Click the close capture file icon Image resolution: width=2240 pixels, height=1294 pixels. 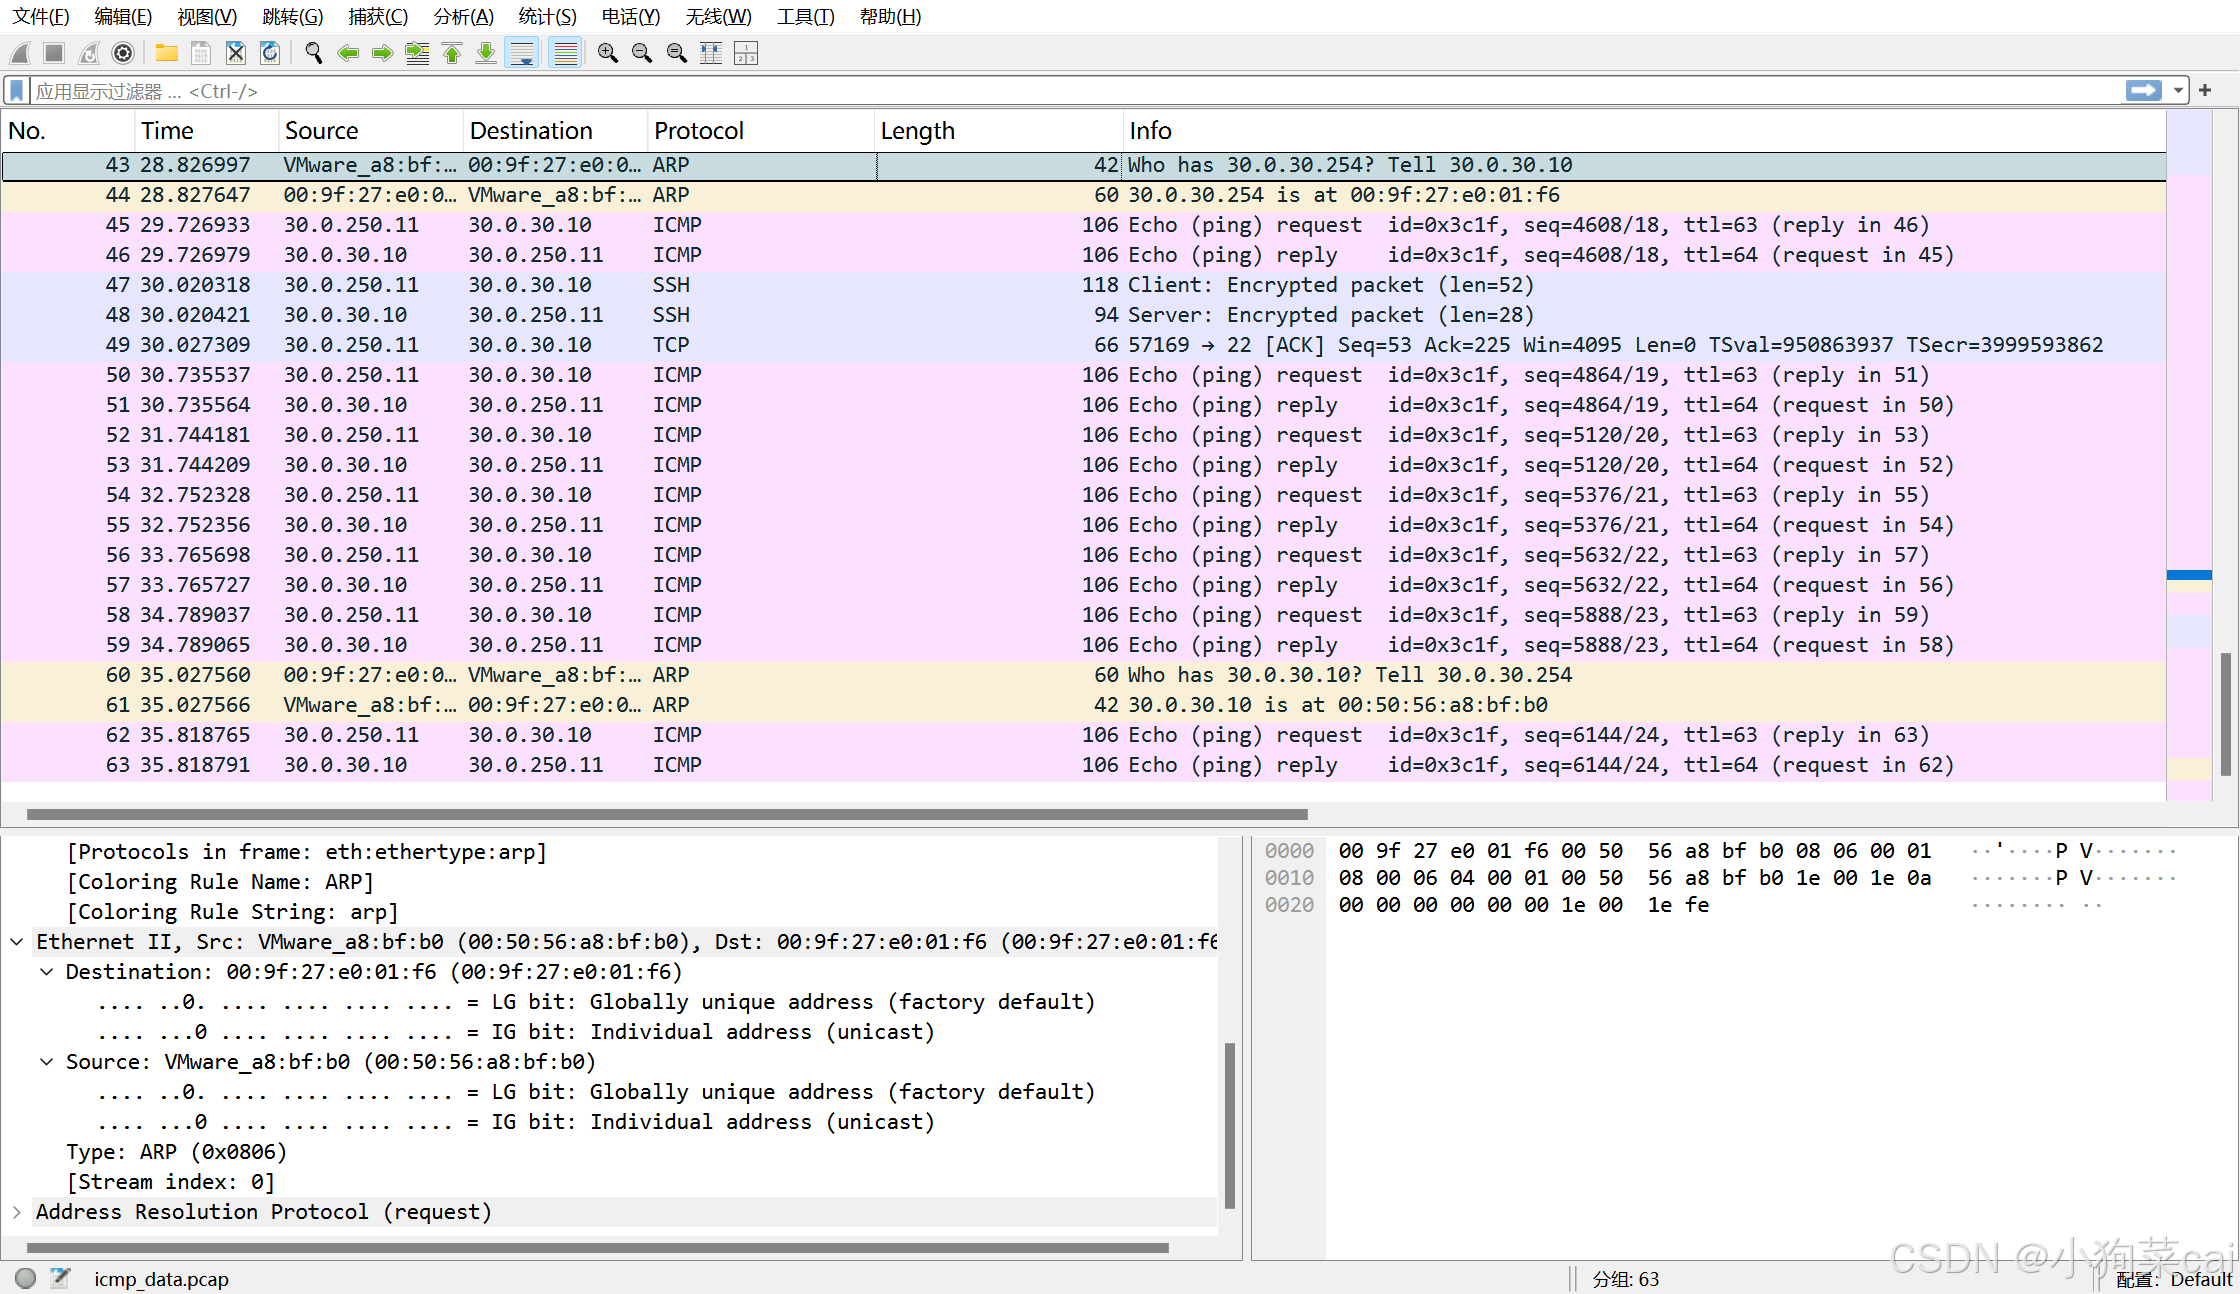(x=236, y=53)
